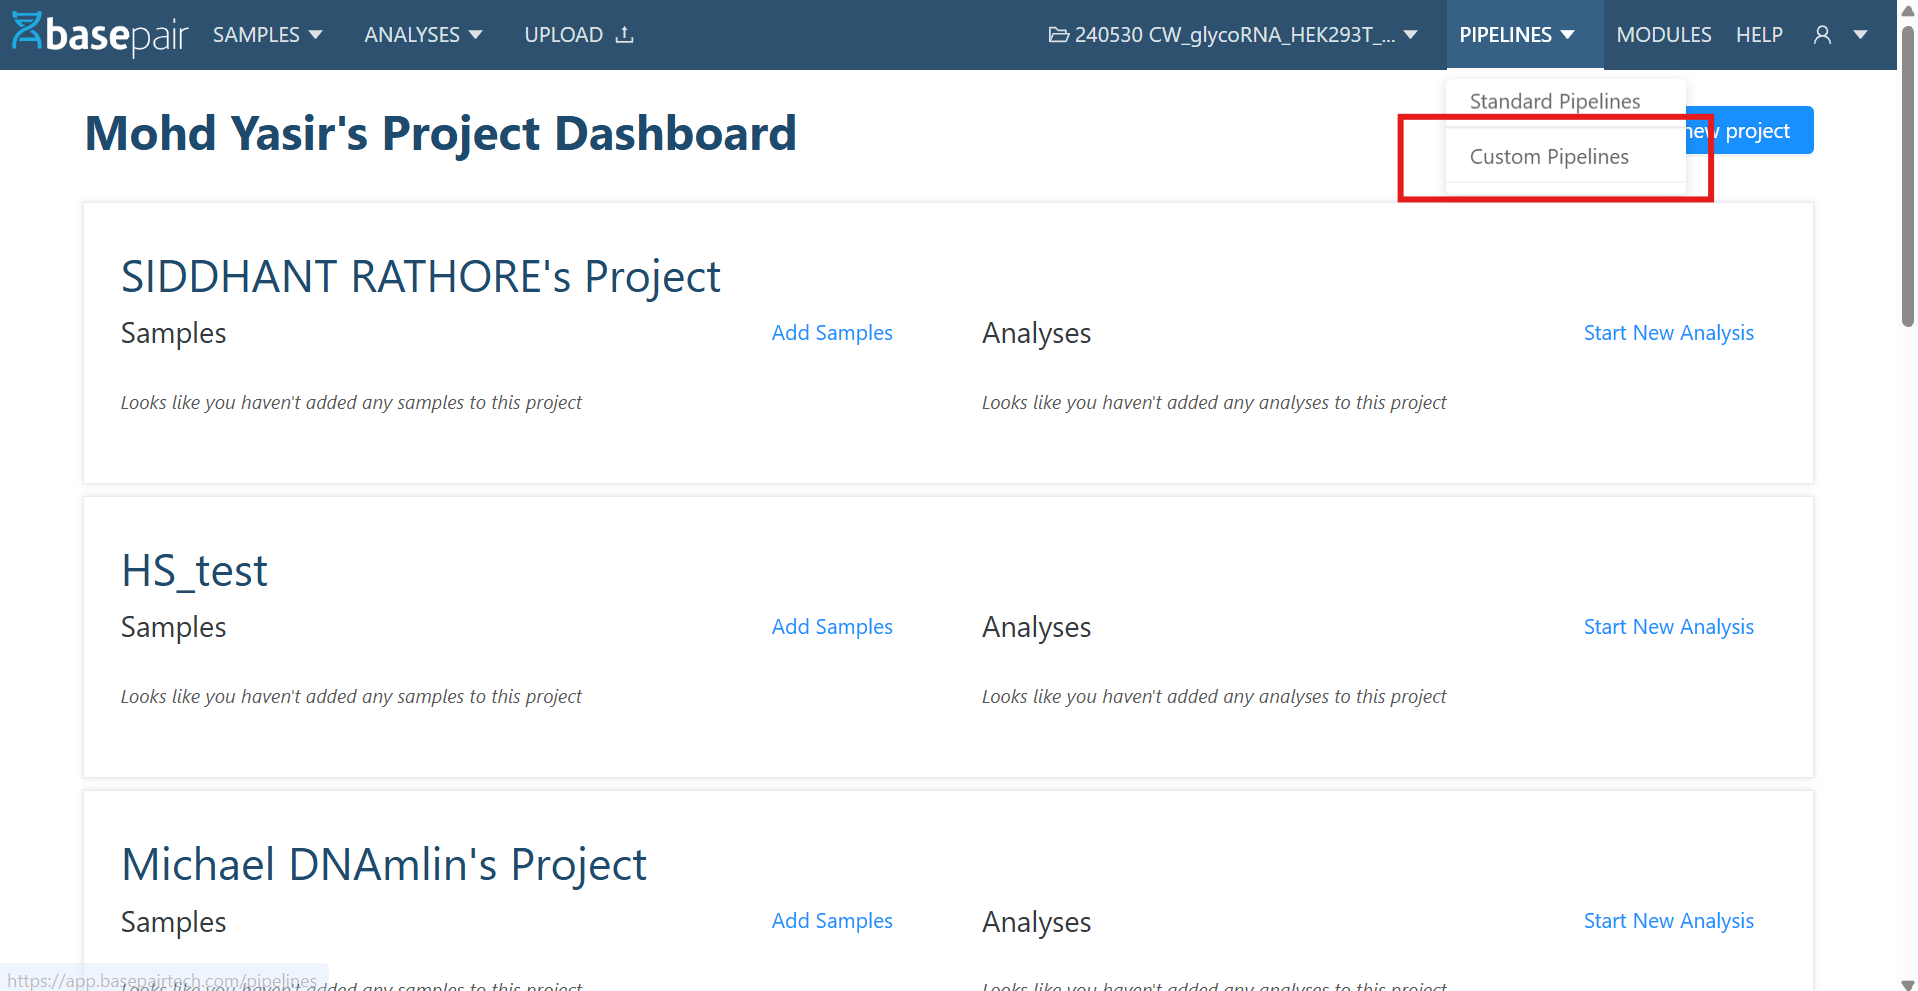Add Samples to SIDDHANT RATHORE's Project
The width and height of the screenshot is (1918, 991).
(x=832, y=332)
